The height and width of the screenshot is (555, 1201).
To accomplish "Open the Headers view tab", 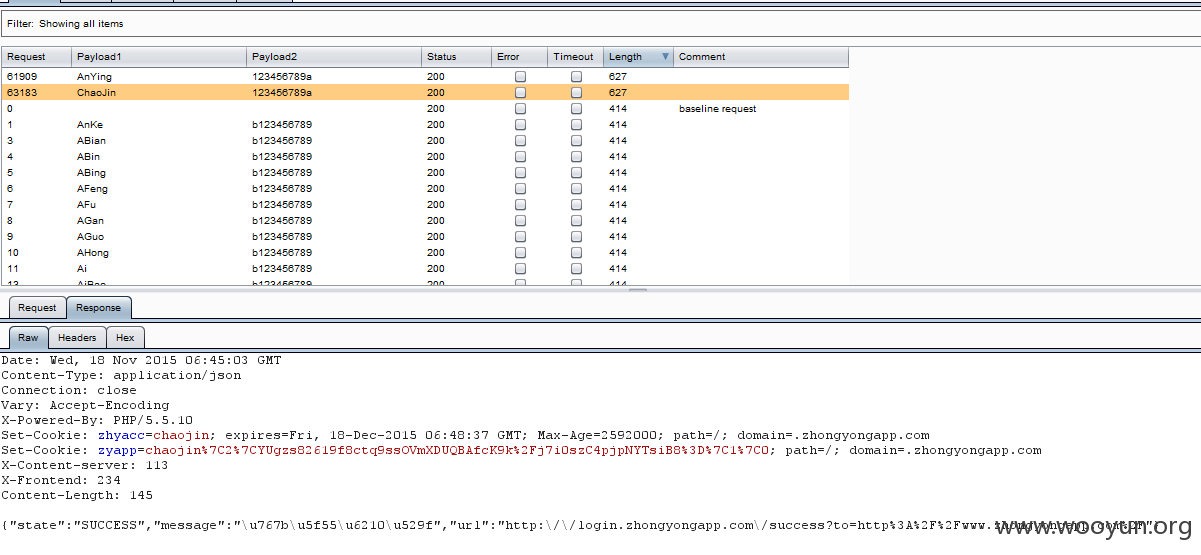I will 77,338.
